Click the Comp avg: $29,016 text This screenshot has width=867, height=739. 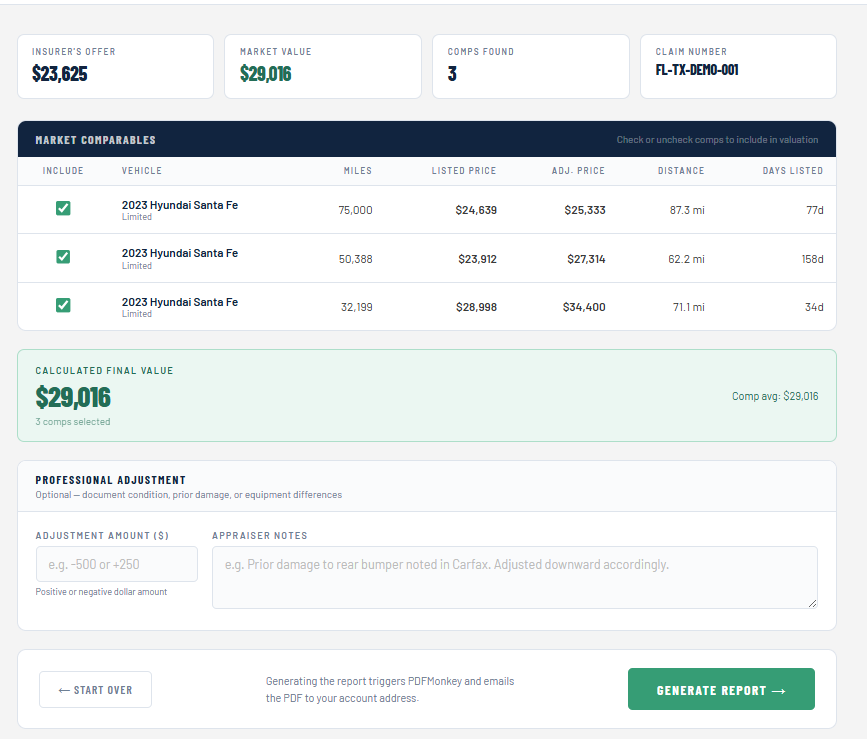[775, 396]
